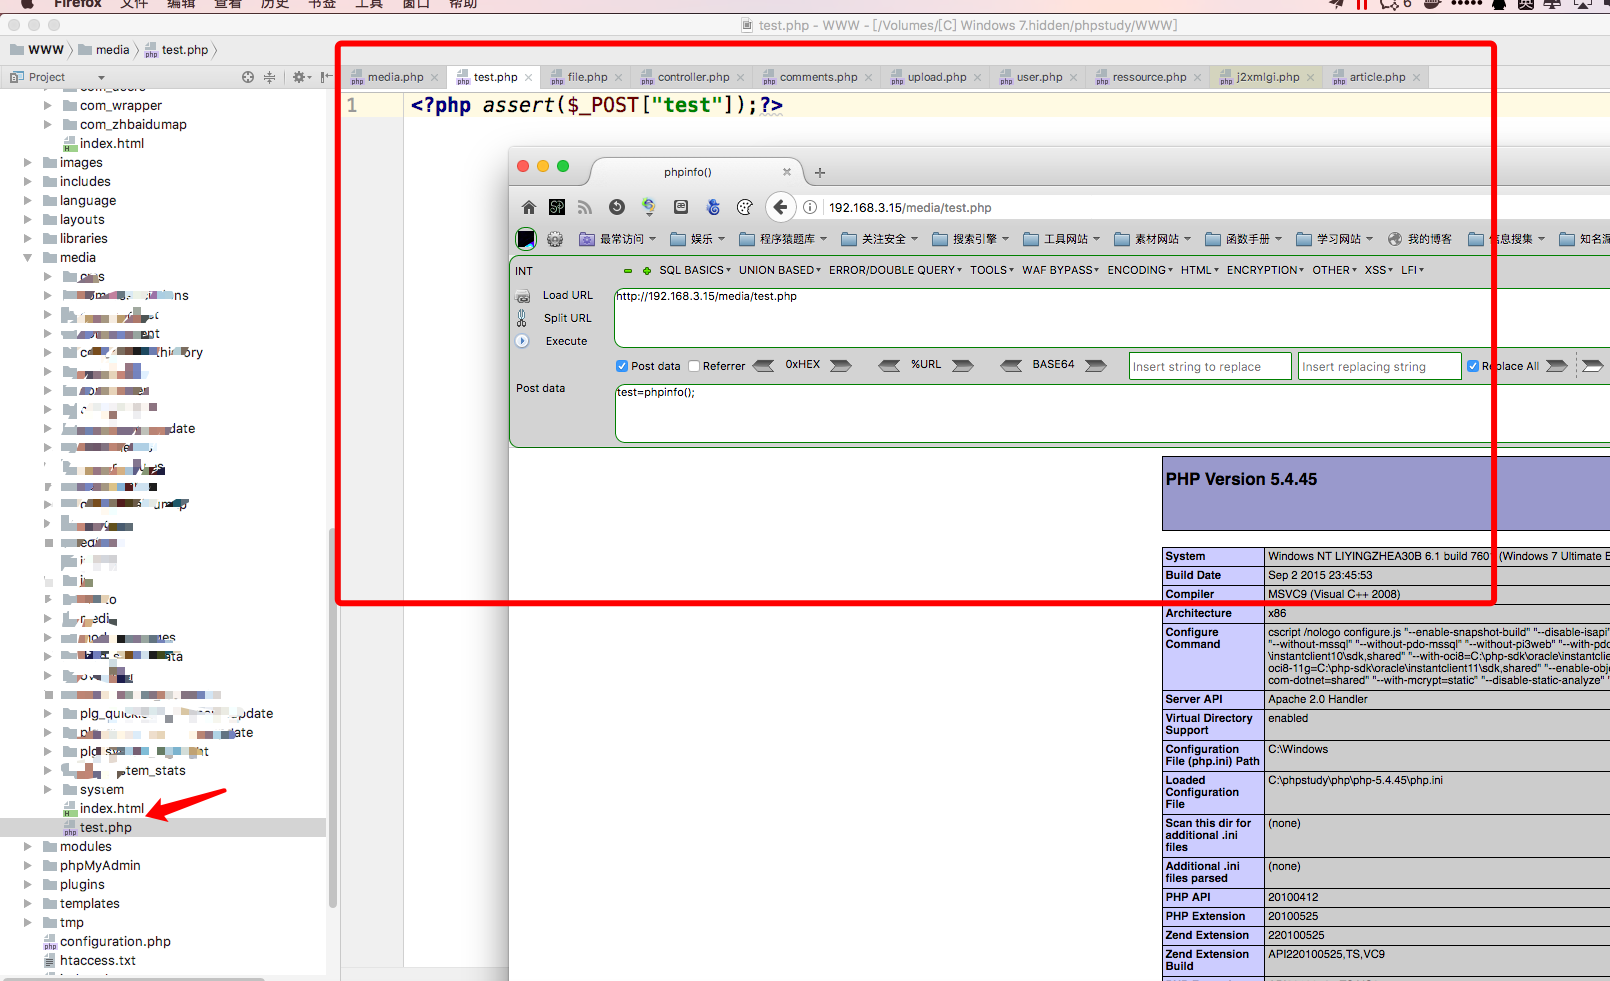This screenshot has height=981, width=1610.
Task: Click the Insert string to replace field
Action: tap(1210, 366)
